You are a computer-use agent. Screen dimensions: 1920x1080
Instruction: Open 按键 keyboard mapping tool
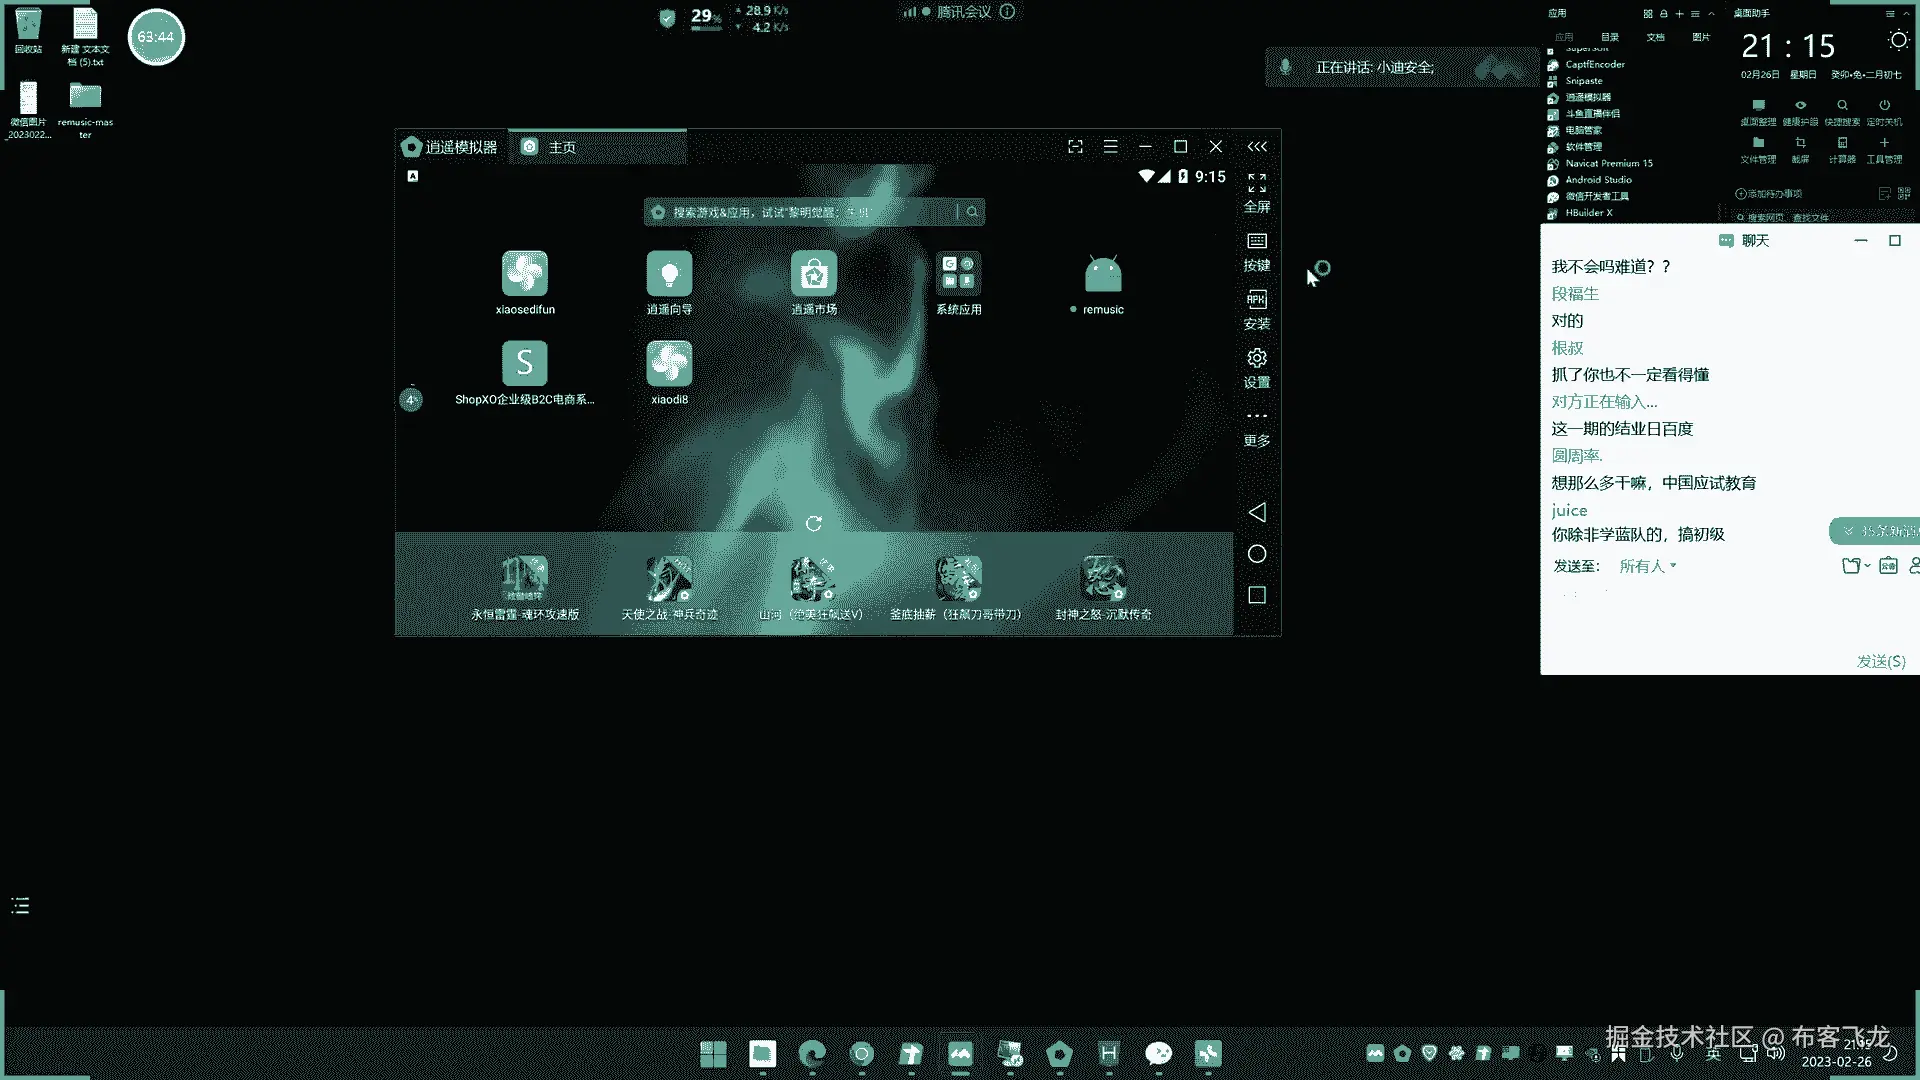tap(1256, 250)
